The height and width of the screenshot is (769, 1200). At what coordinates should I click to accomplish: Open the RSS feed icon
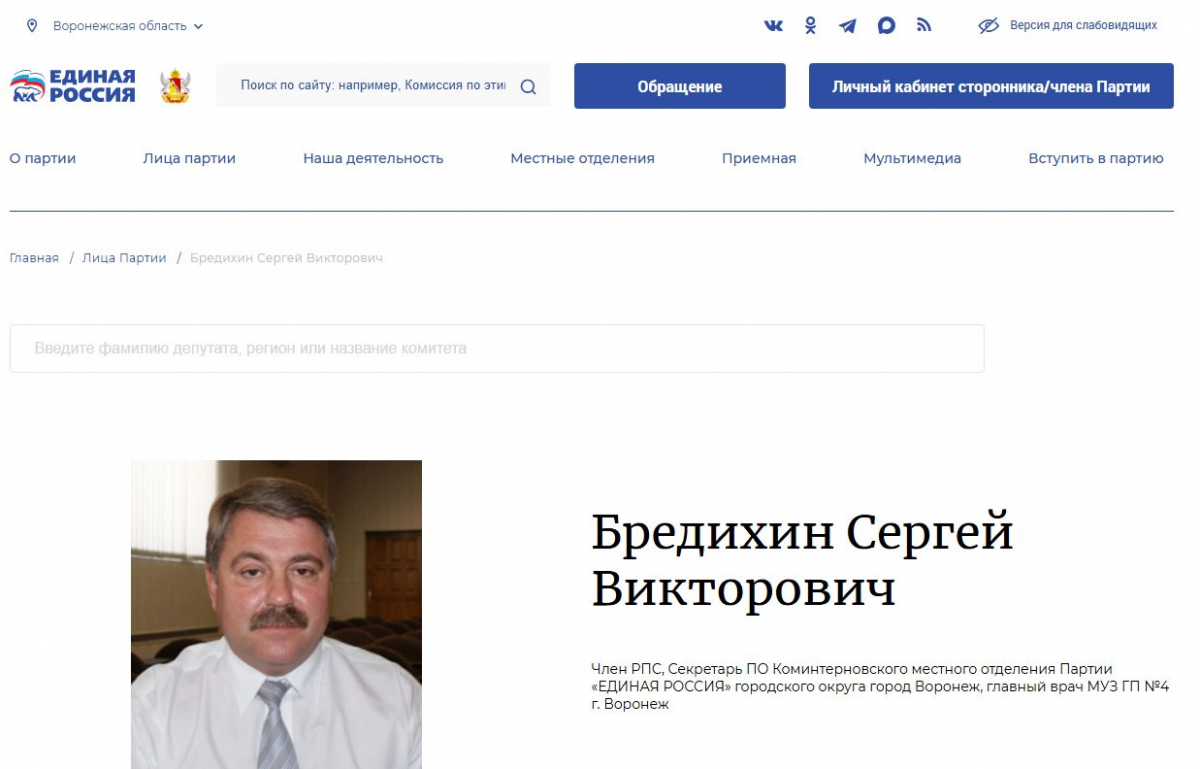924,26
